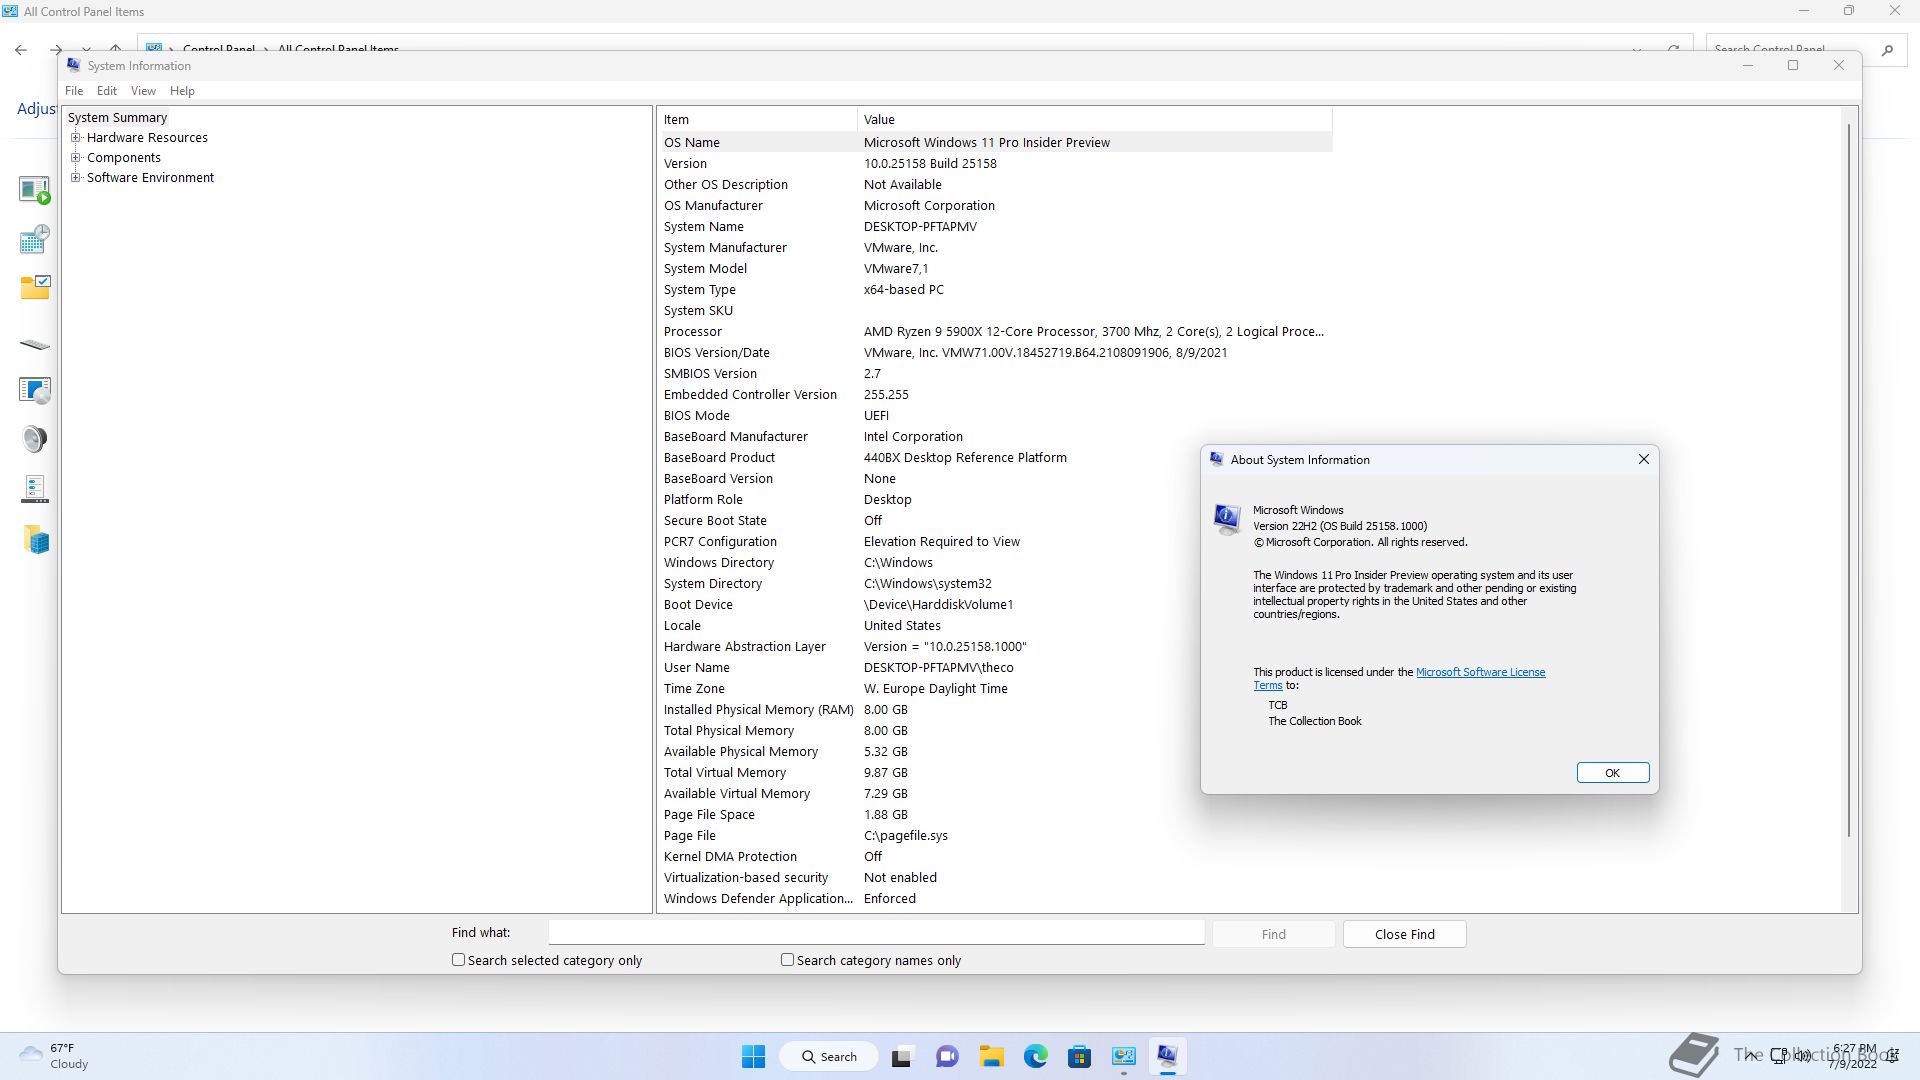The image size is (1920, 1080).
Task: Select the BIOS Mode row
Action: point(995,415)
